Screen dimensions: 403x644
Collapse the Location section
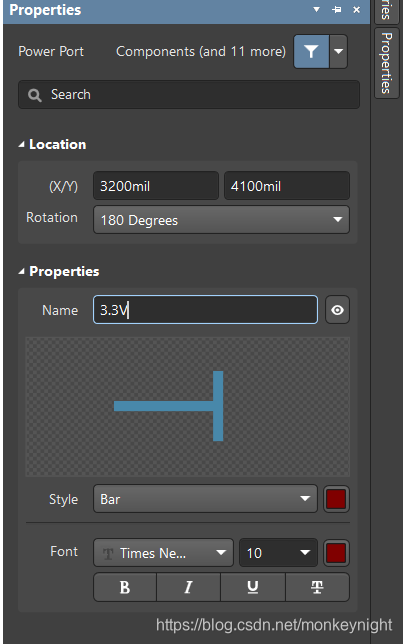point(21,144)
